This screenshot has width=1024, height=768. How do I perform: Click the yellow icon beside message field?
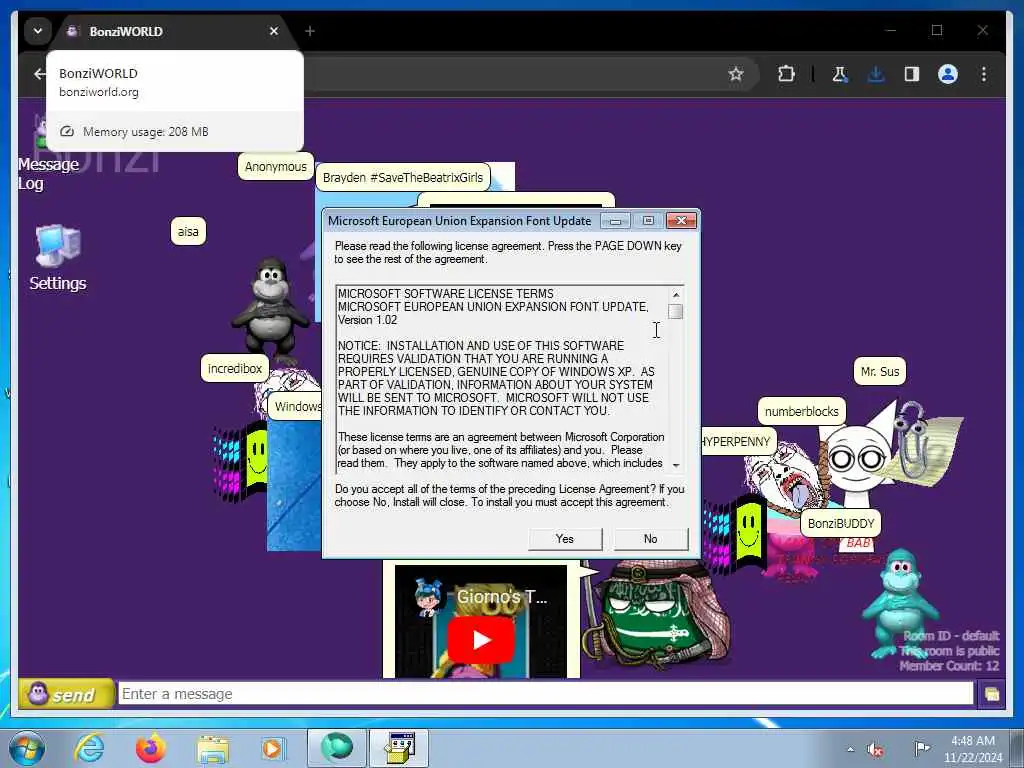(x=991, y=694)
